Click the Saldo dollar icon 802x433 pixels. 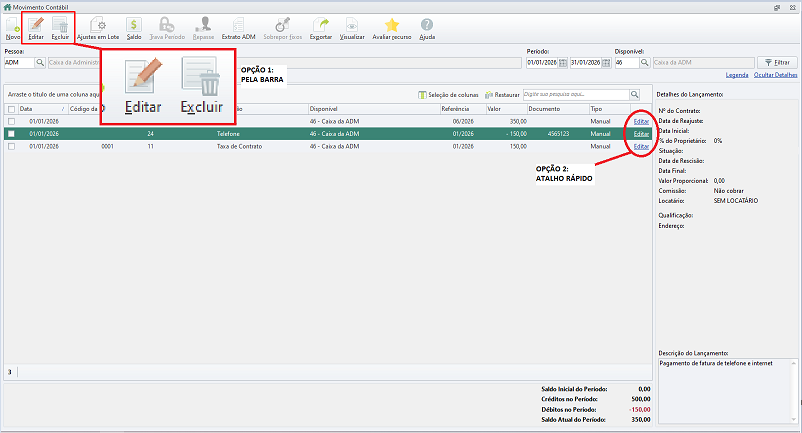[134, 29]
